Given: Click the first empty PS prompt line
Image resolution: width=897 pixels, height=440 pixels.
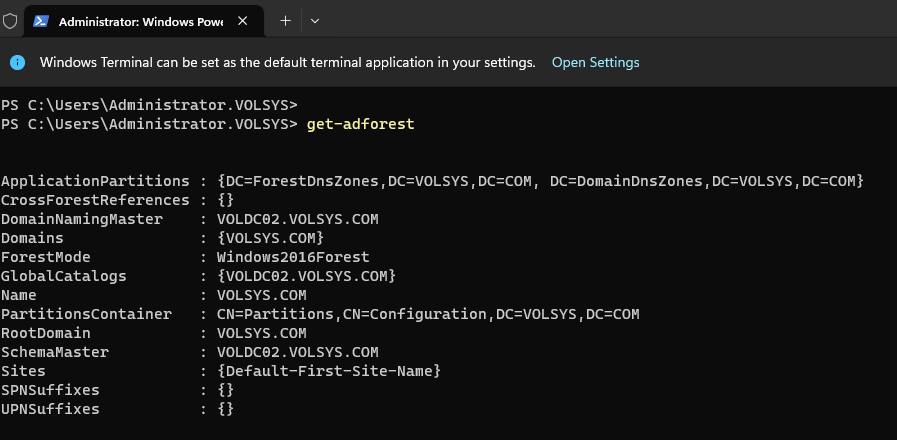Looking at the screenshot, I should tap(149, 105).
